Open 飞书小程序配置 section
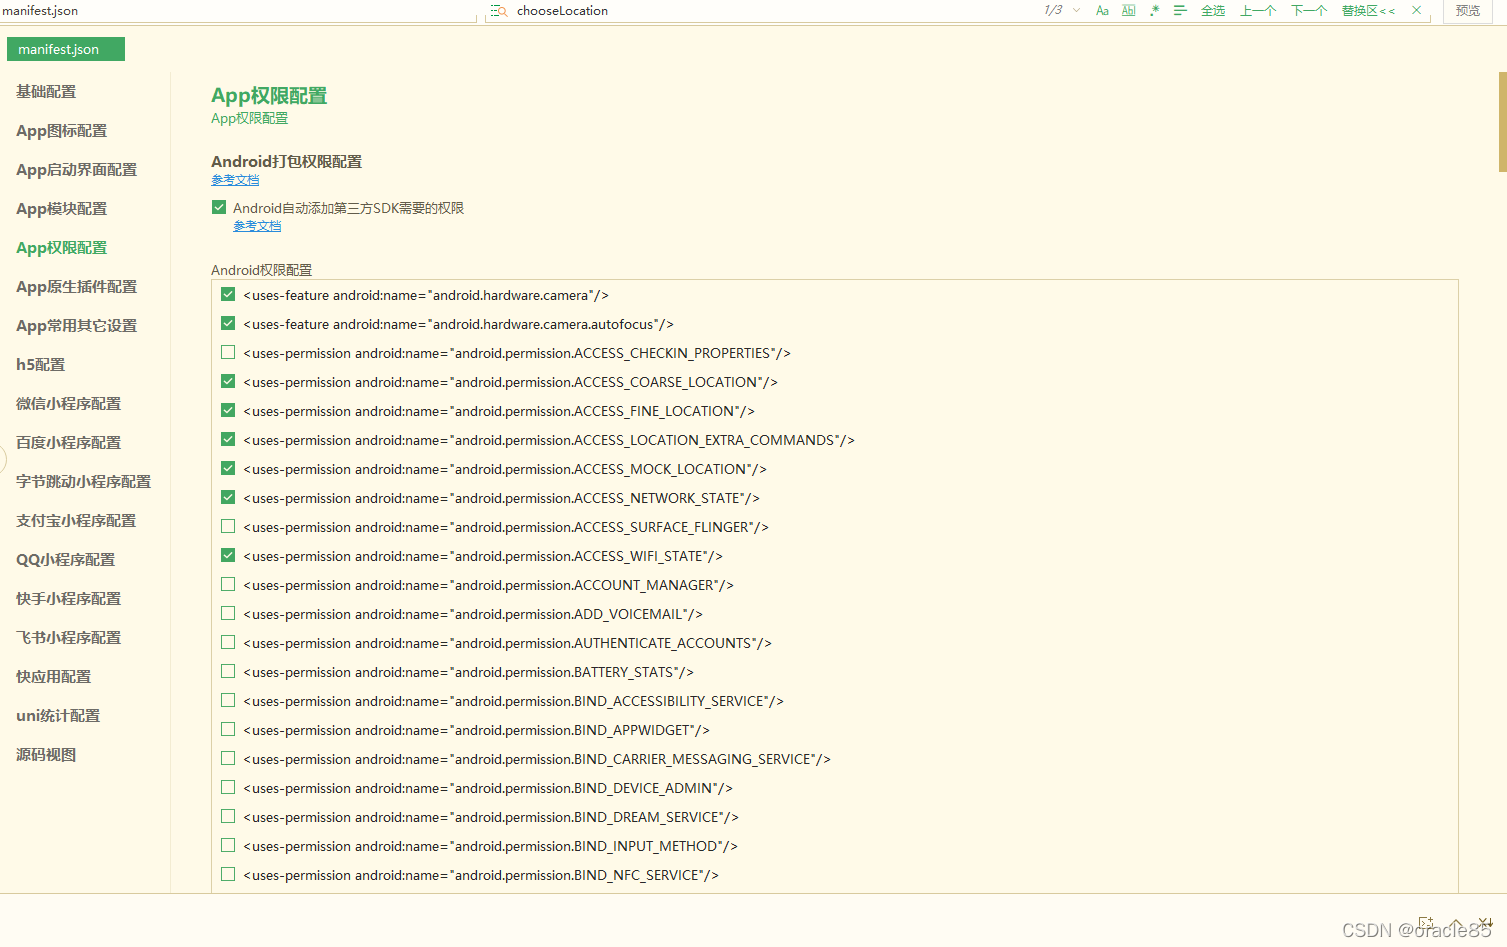The height and width of the screenshot is (947, 1507). (68, 638)
